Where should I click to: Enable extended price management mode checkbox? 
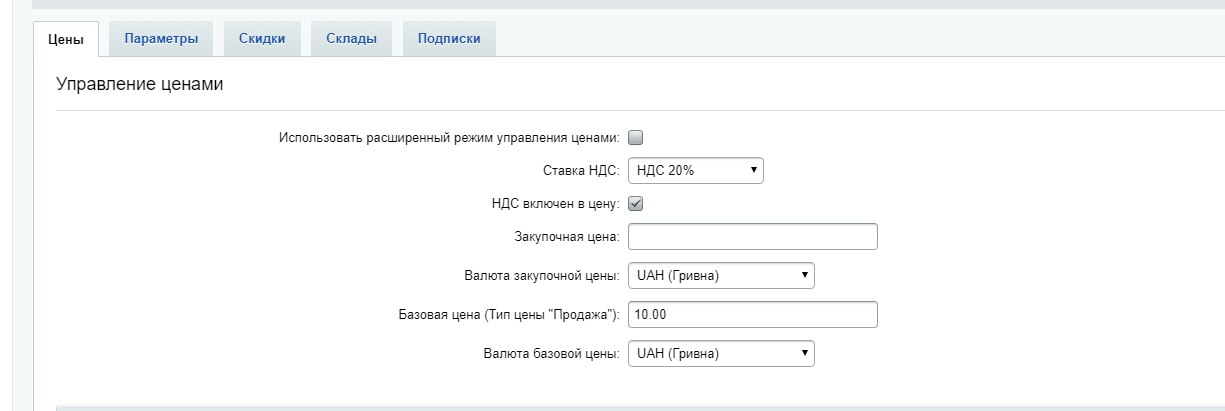[635, 138]
